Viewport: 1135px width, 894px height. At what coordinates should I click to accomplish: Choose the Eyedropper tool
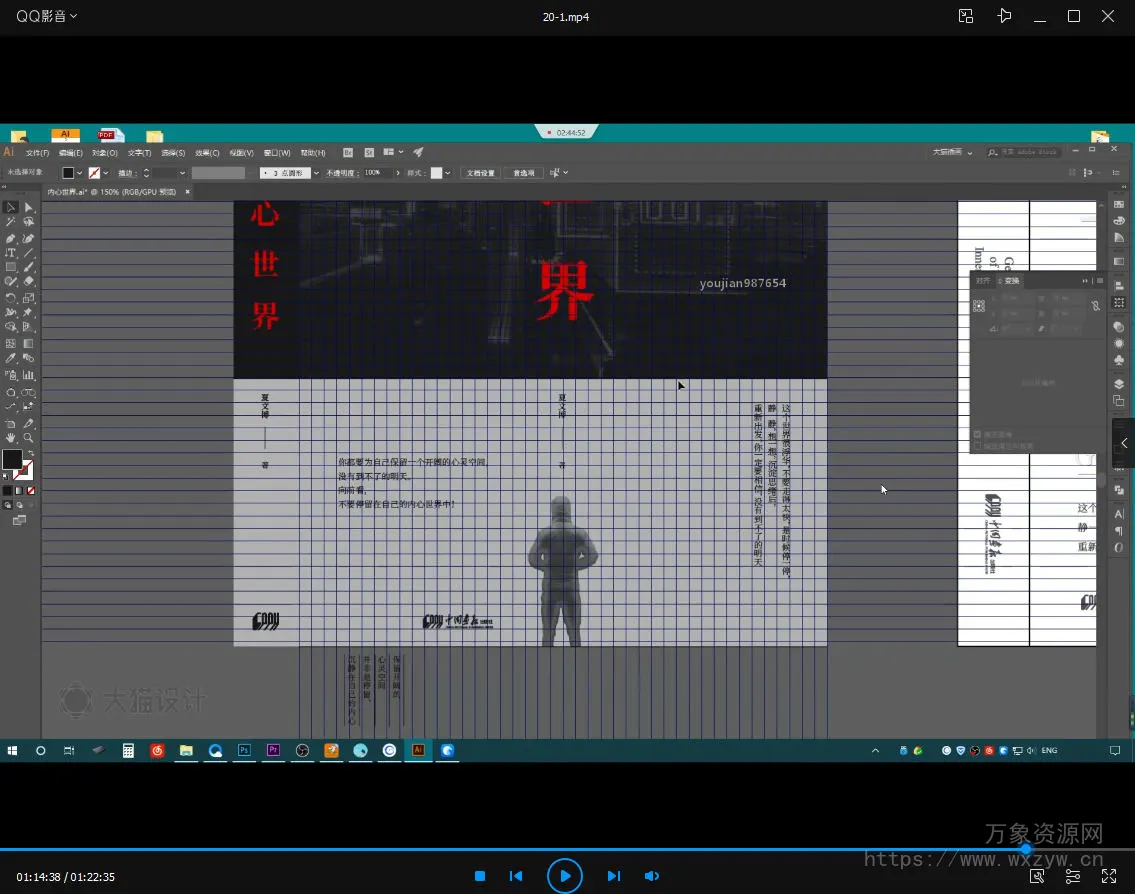point(10,358)
